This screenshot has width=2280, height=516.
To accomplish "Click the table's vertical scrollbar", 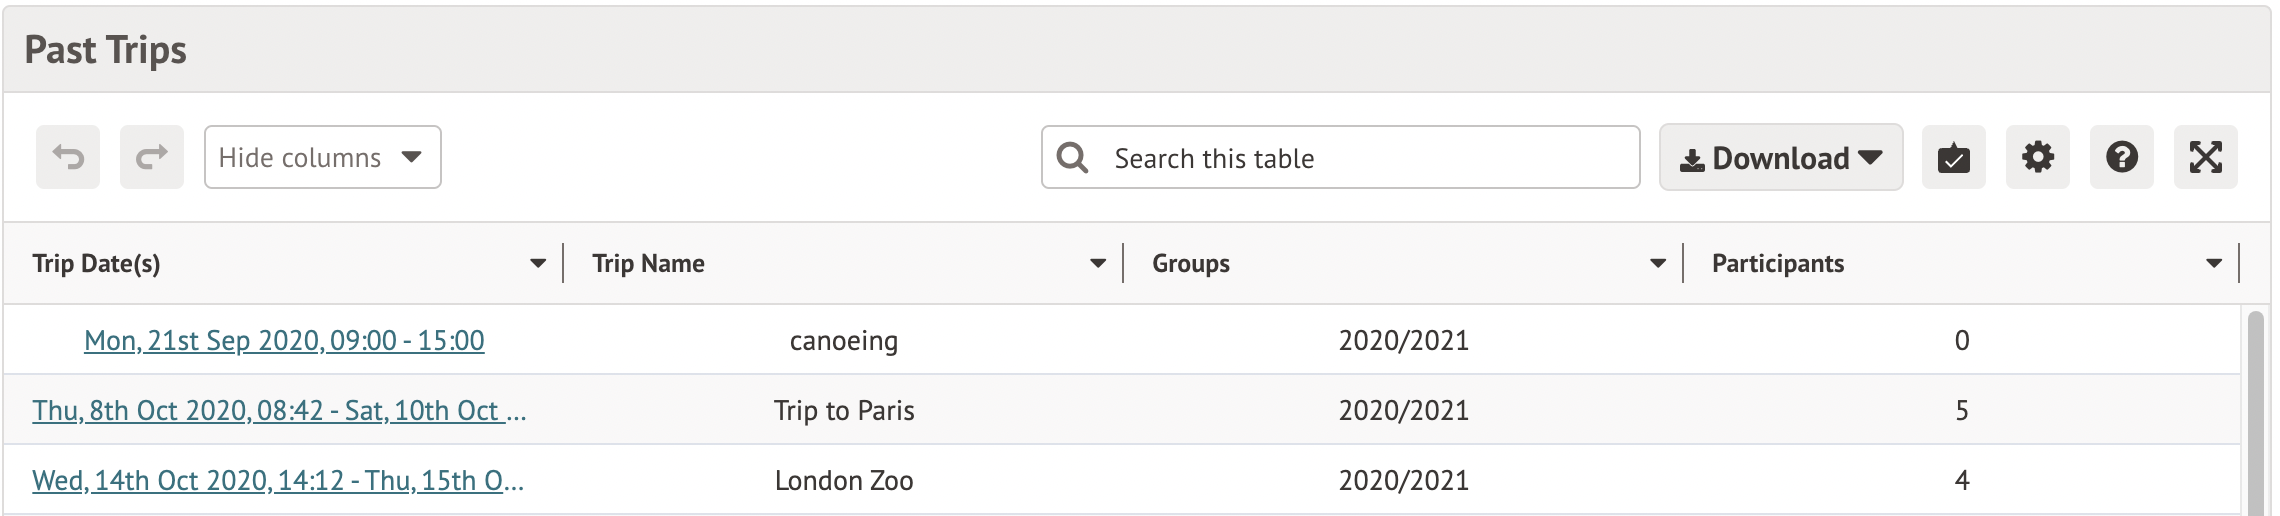I will [x=2255, y=420].
